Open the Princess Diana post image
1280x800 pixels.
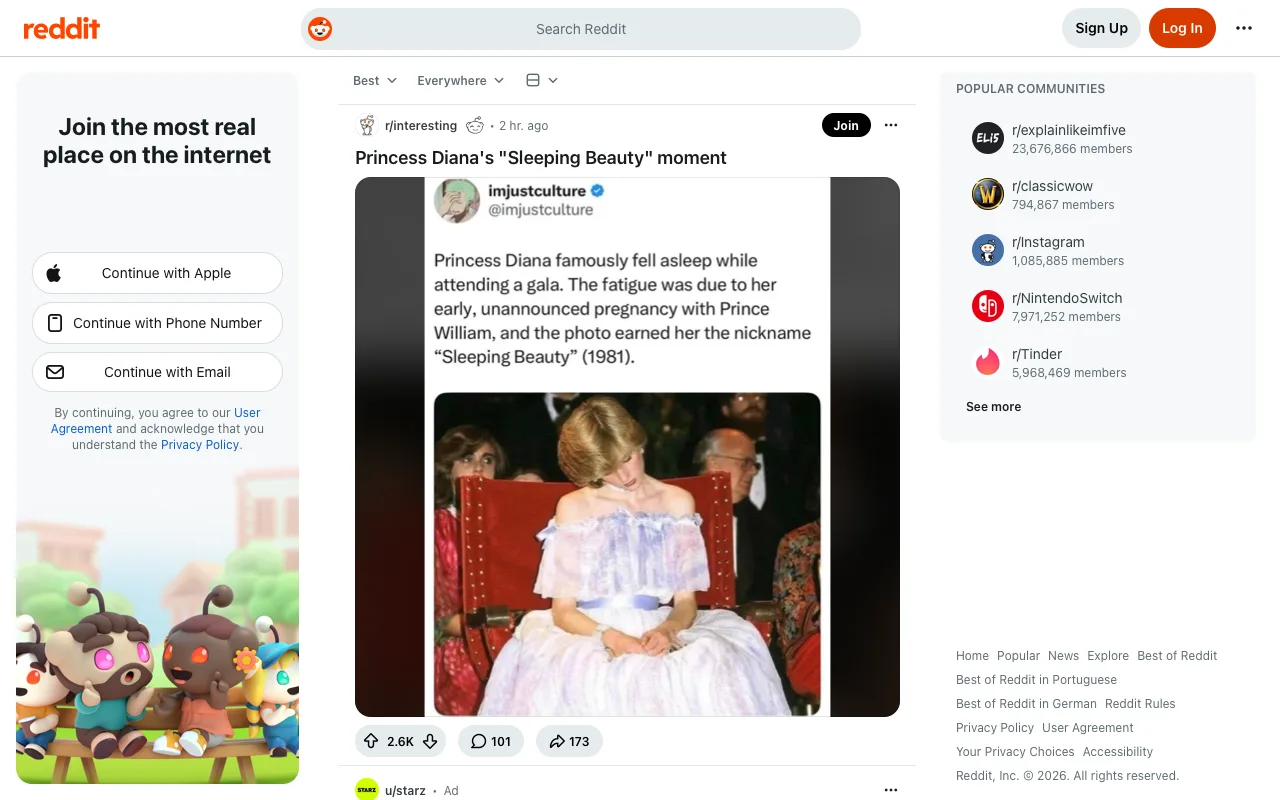(627, 447)
